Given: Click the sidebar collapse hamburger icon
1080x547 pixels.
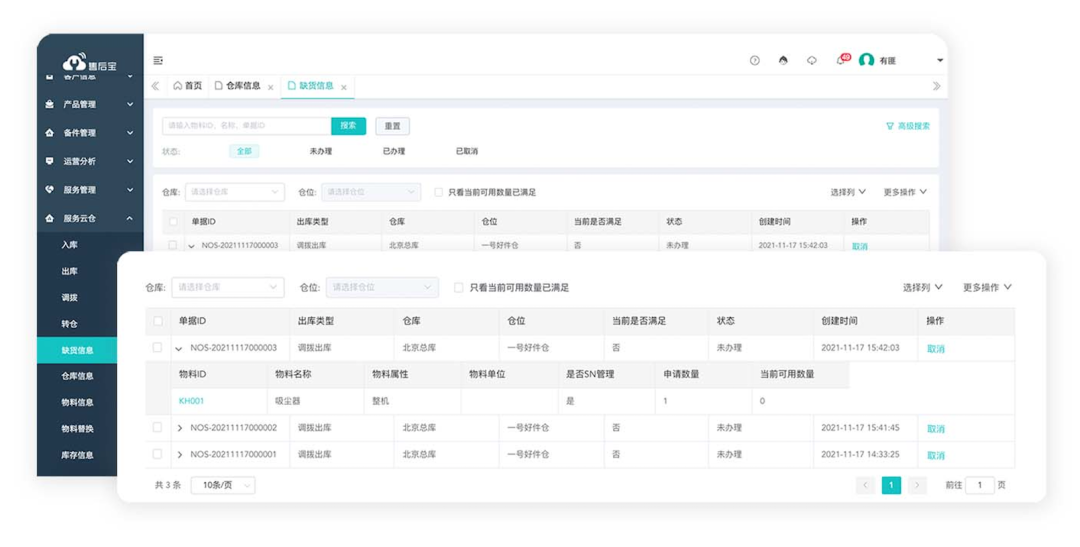Looking at the screenshot, I should tap(158, 61).
